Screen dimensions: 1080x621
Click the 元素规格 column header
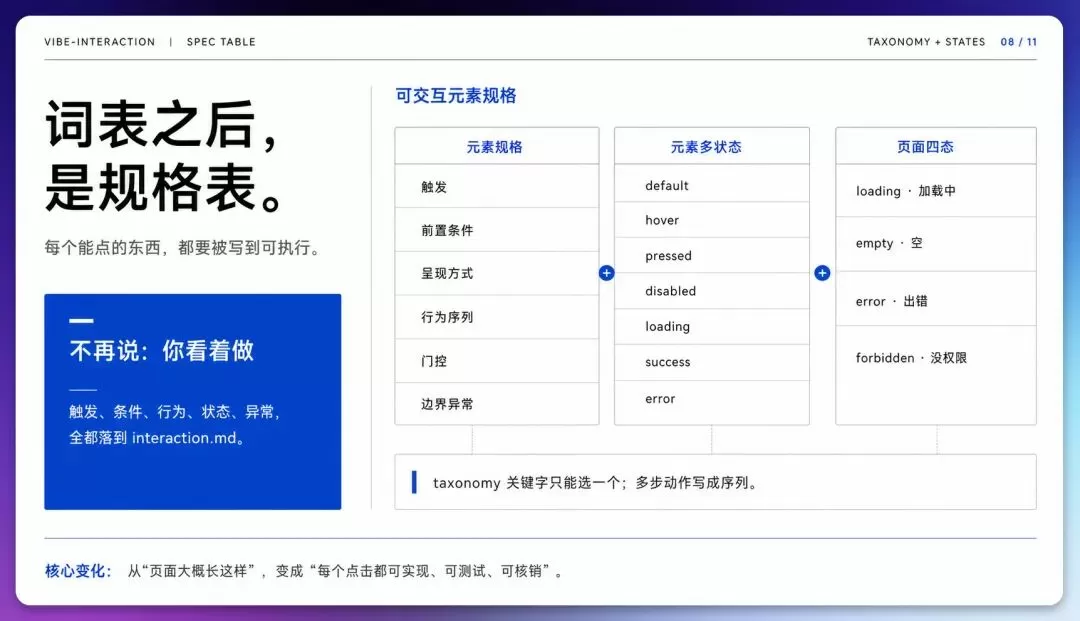(x=497, y=146)
